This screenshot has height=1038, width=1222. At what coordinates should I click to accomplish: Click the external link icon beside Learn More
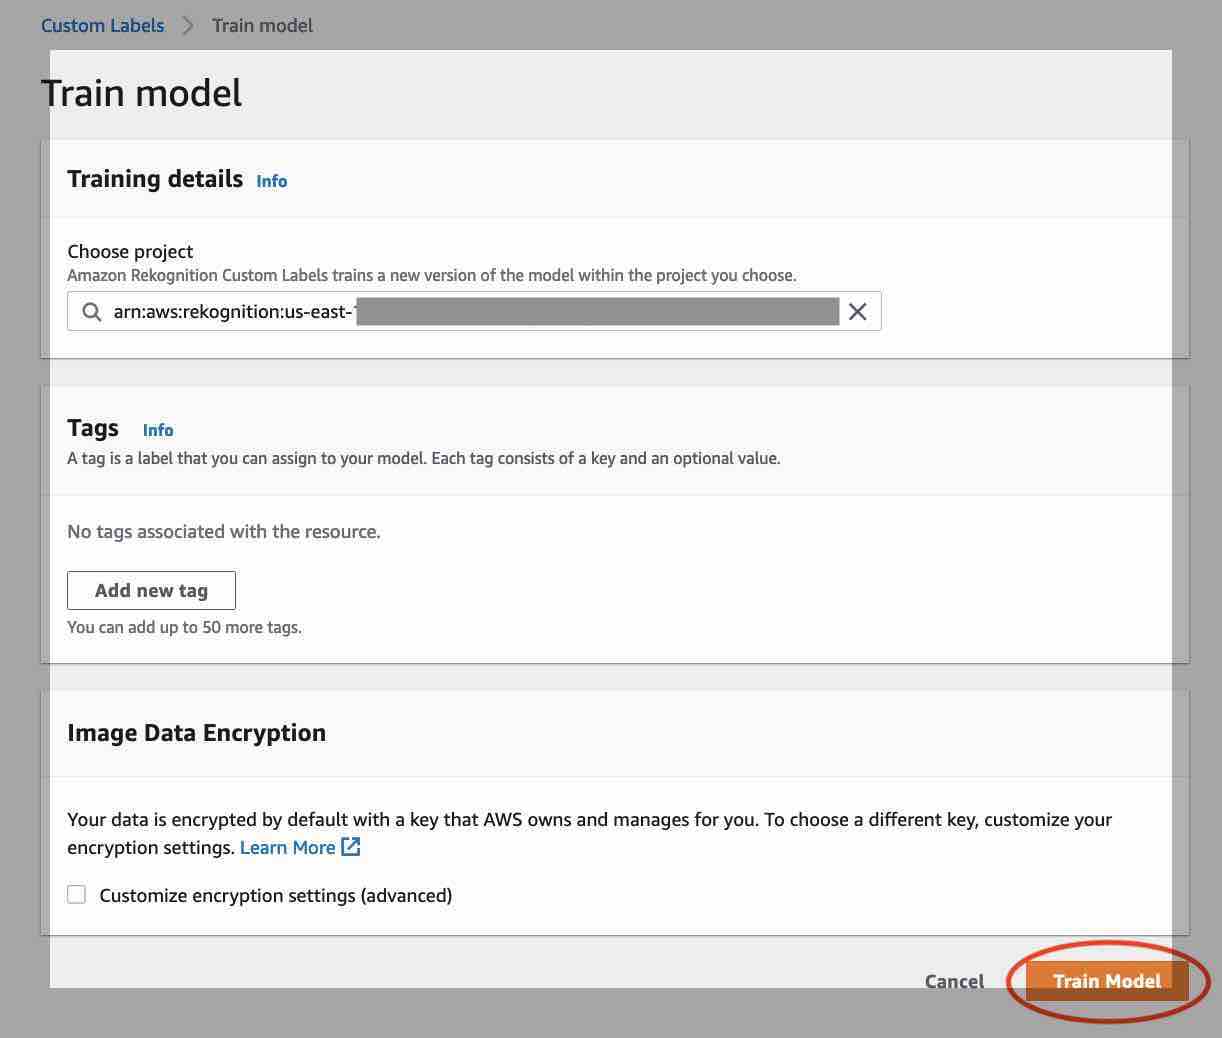tap(351, 846)
